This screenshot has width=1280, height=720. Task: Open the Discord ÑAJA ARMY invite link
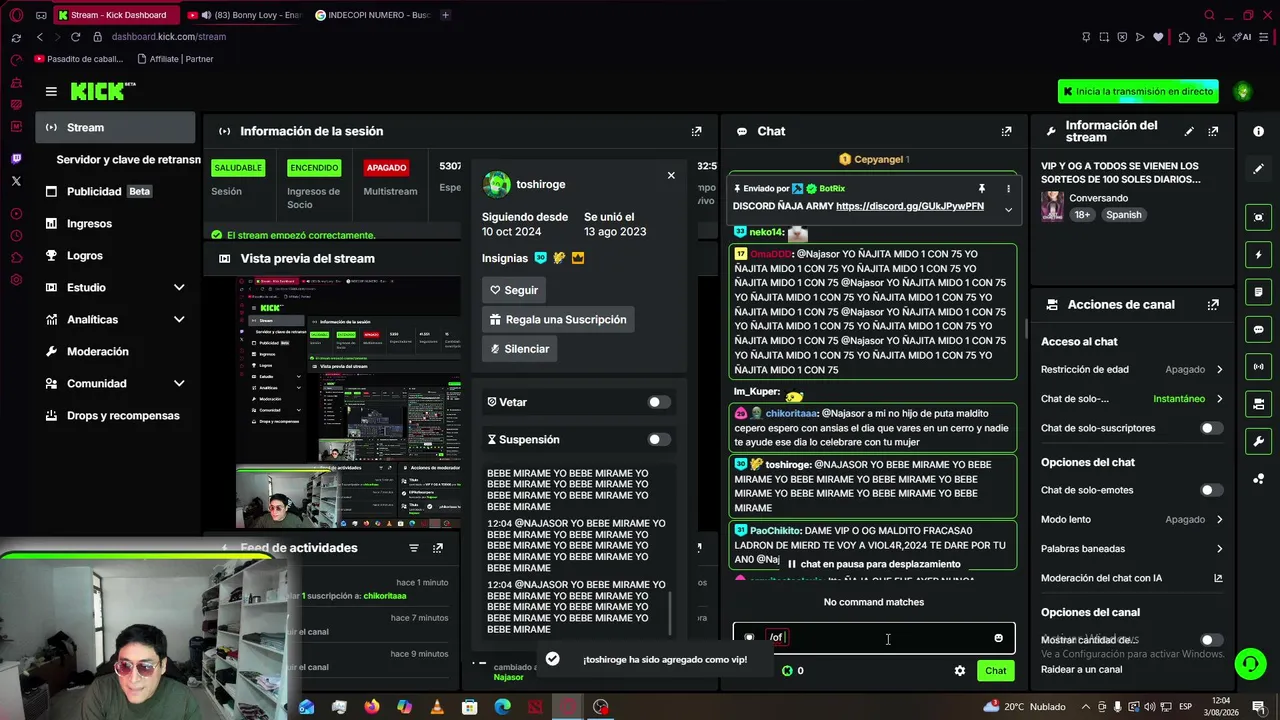tap(910, 206)
